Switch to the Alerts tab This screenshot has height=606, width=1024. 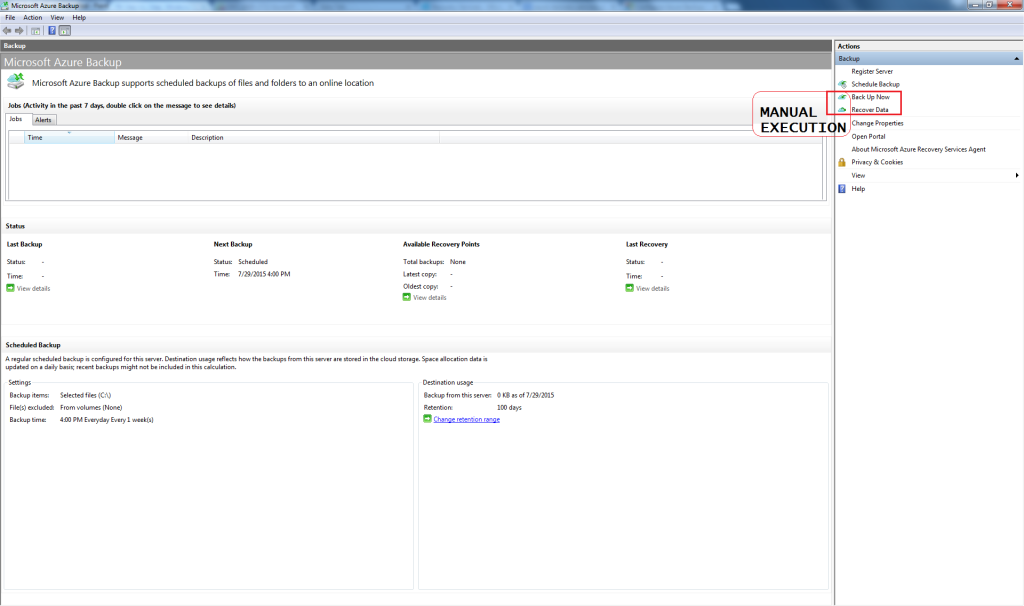43,120
